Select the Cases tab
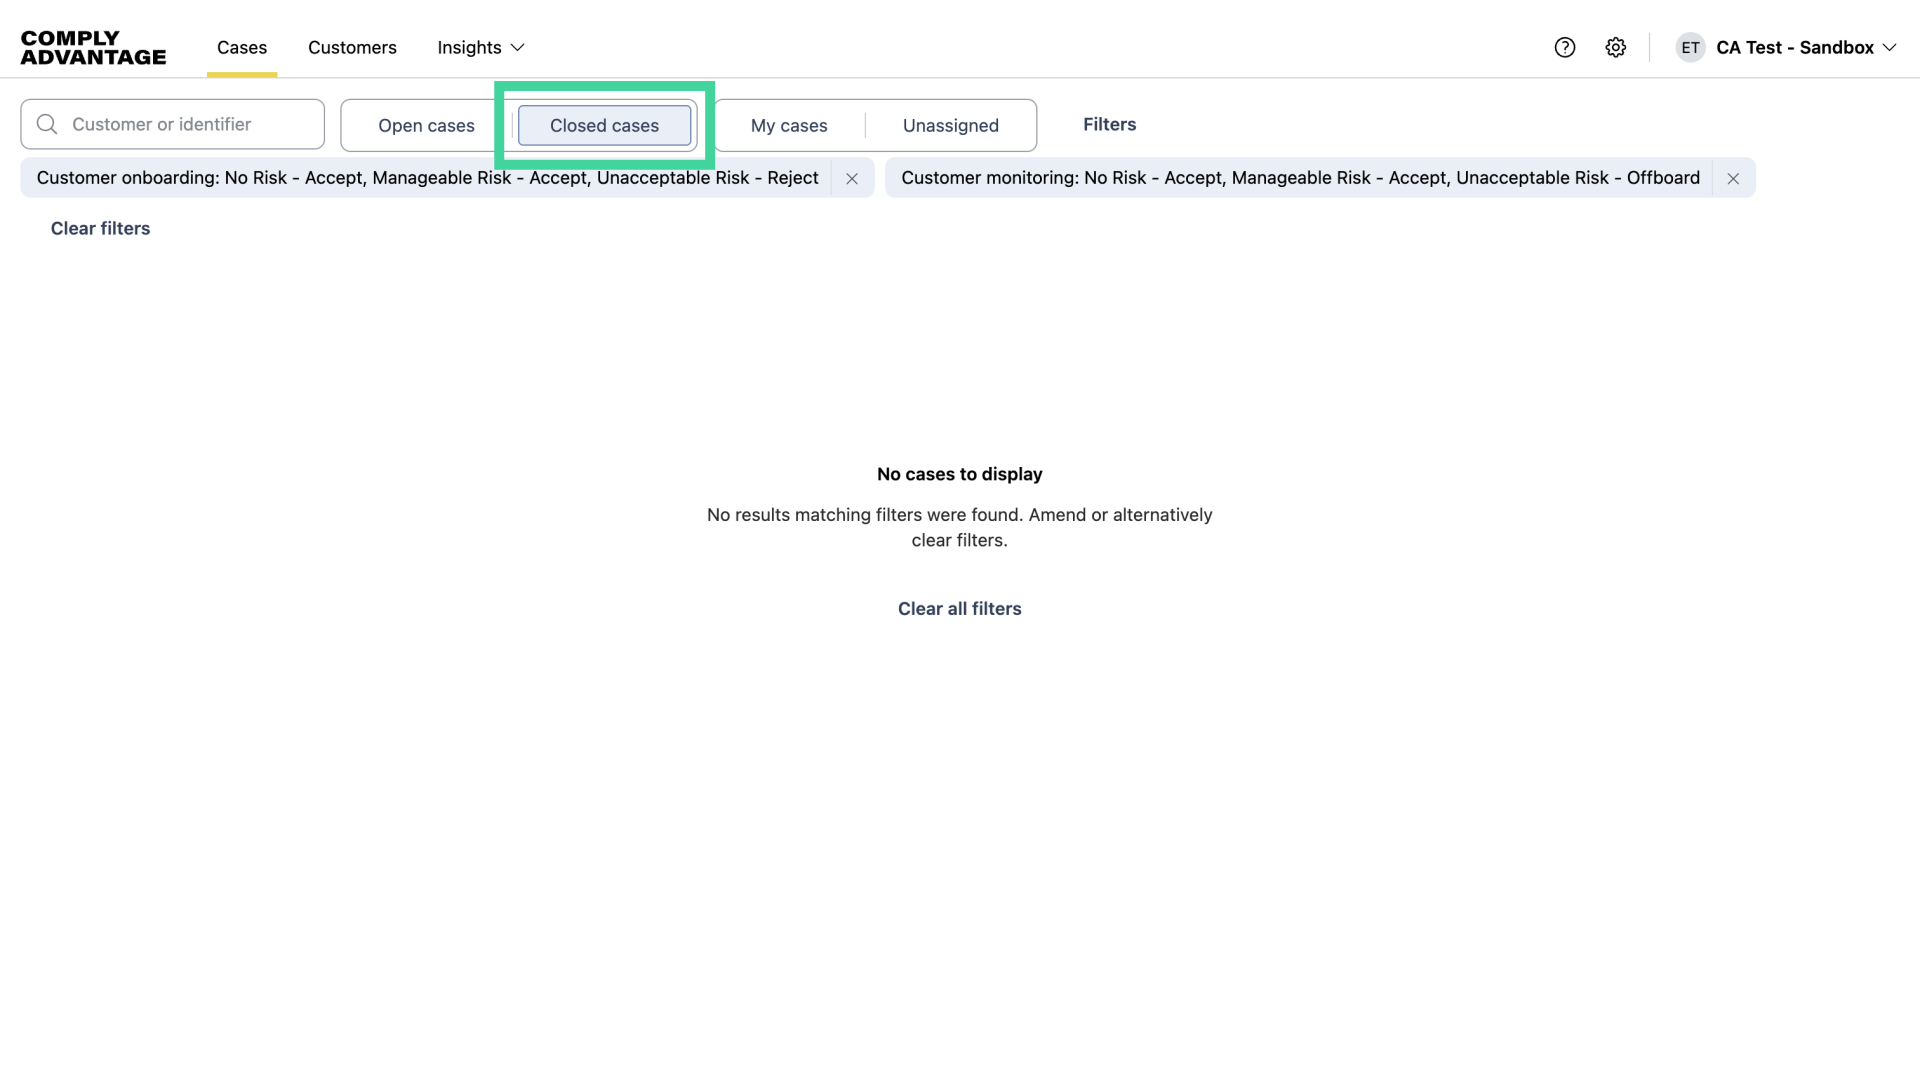 pos(241,47)
